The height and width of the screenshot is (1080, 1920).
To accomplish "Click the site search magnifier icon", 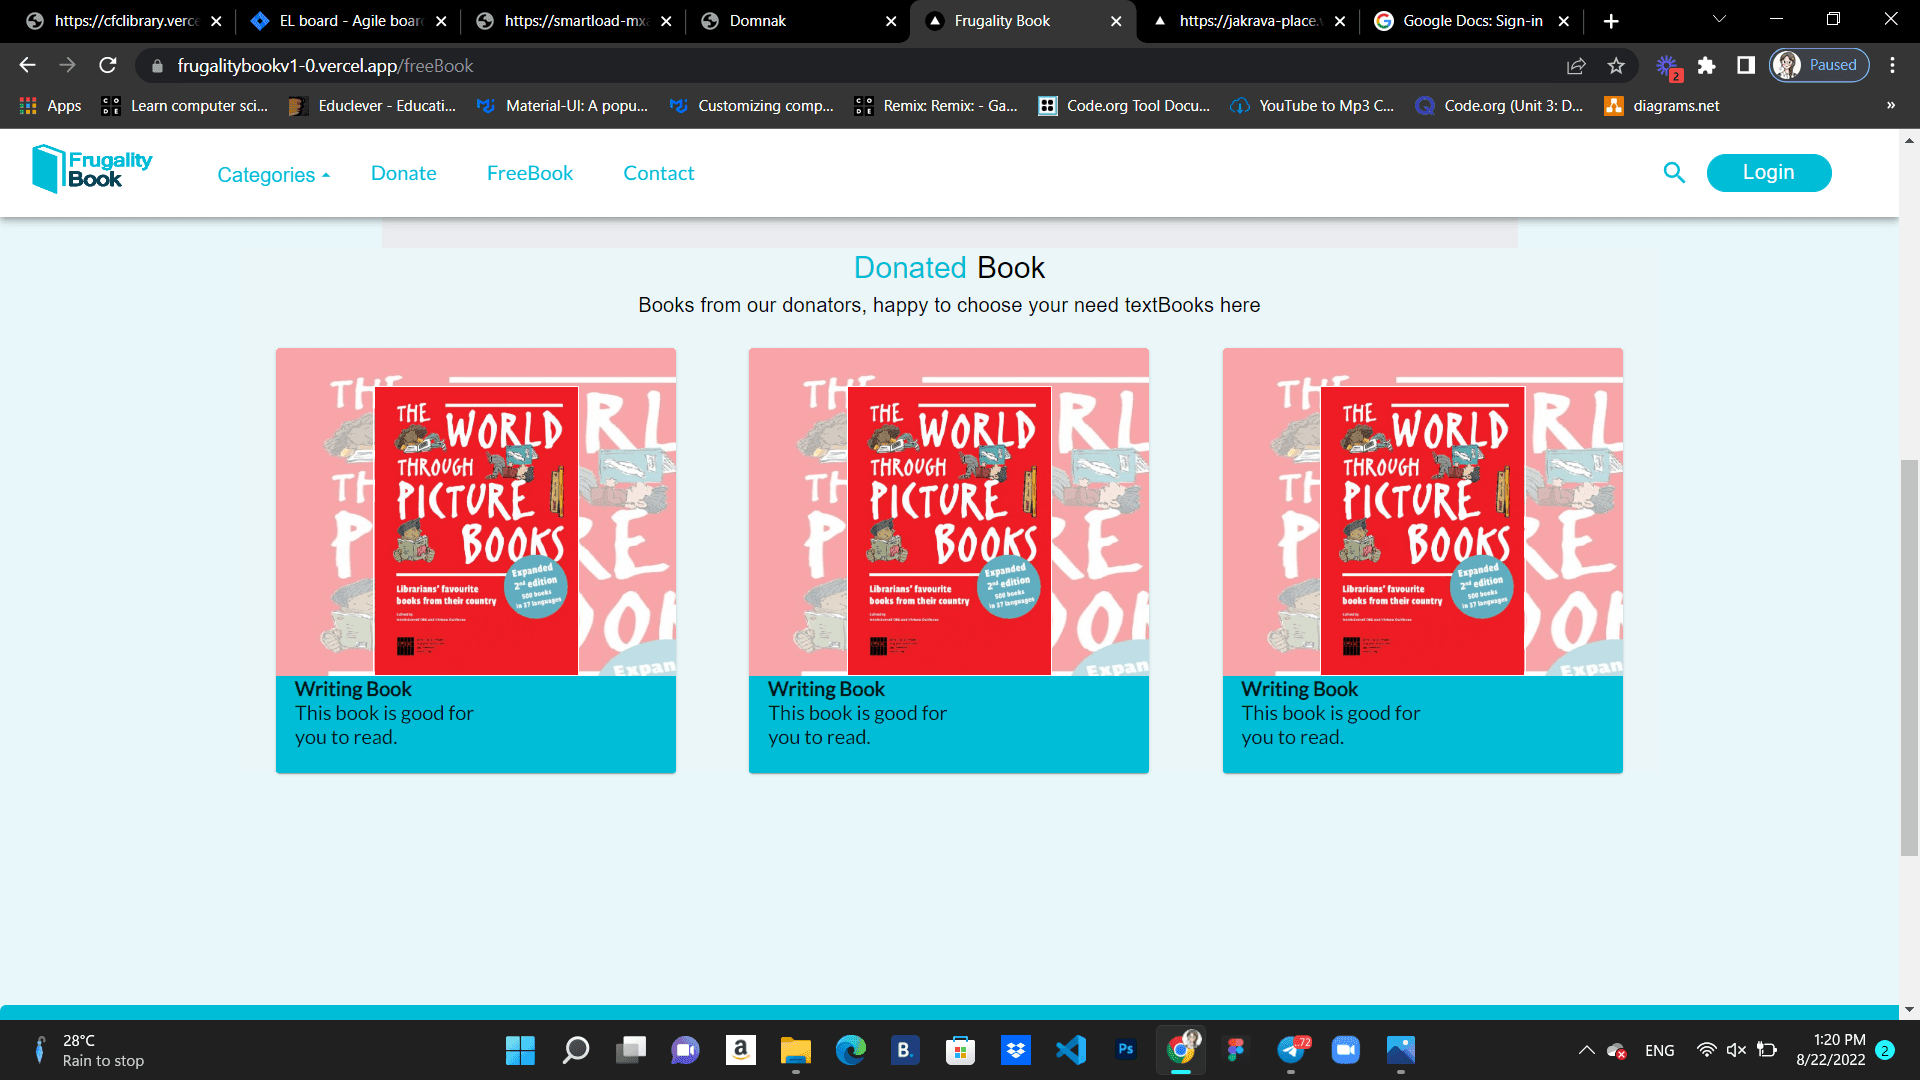I will (x=1674, y=173).
